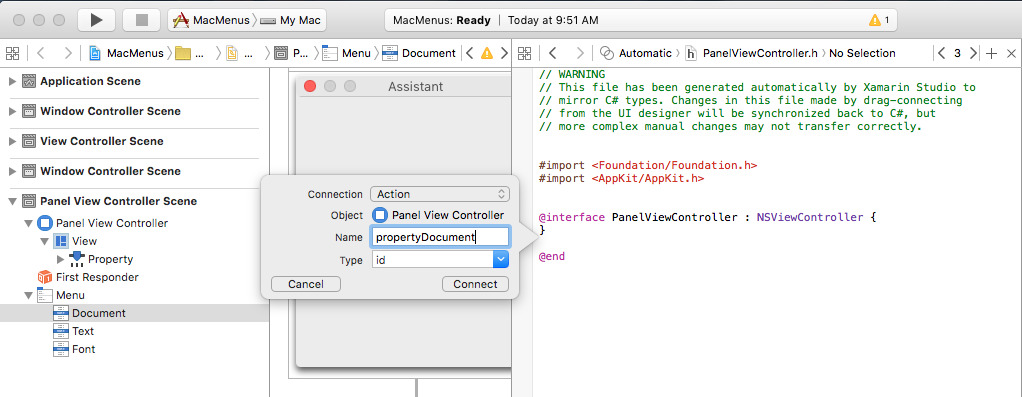Open Automatic assistant mode menu
The height and width of the screenshot is (397, 1022).
635,53
